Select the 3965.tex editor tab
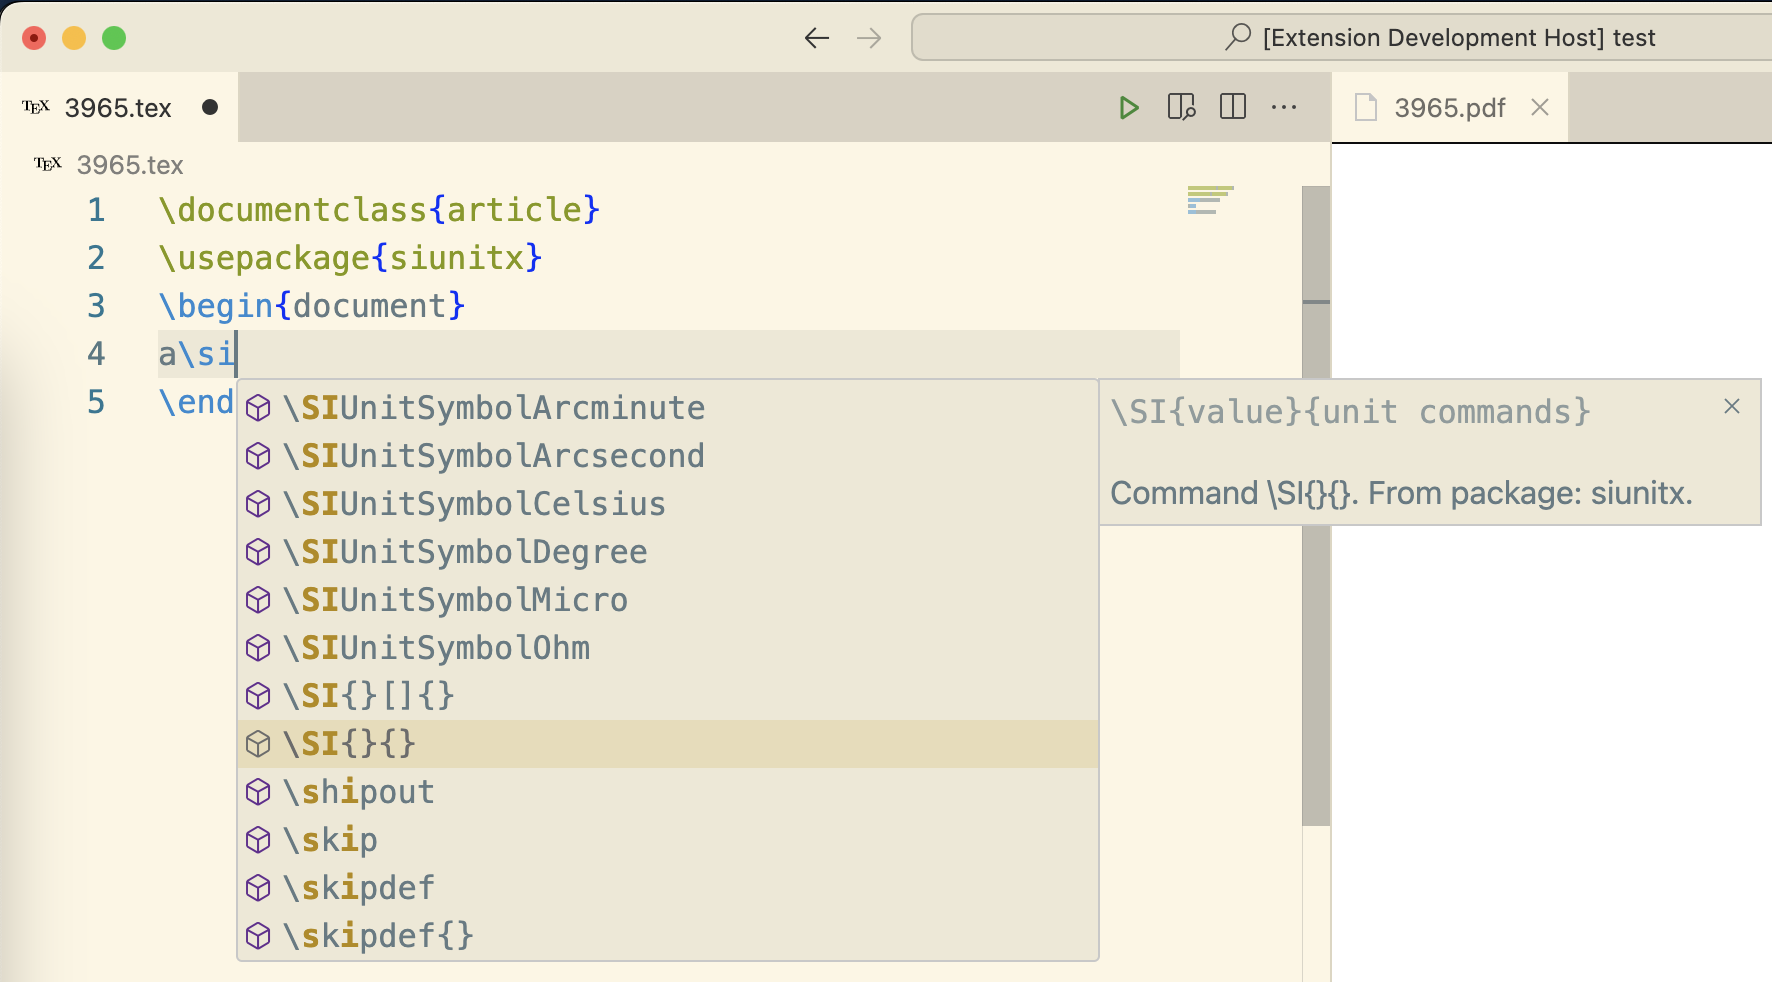Image resolution: width=1772 pixels, height=982 pixels. pyautogui.click(x=118, y=107)
